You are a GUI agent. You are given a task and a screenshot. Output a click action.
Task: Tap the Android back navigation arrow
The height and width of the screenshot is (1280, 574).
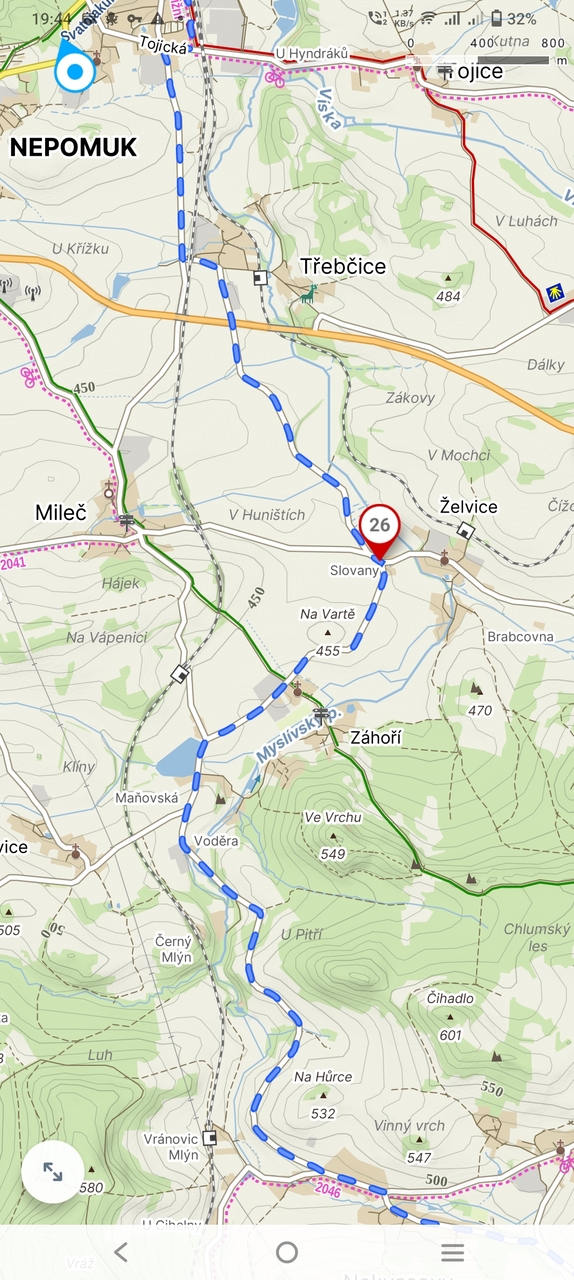point(121,1252)
